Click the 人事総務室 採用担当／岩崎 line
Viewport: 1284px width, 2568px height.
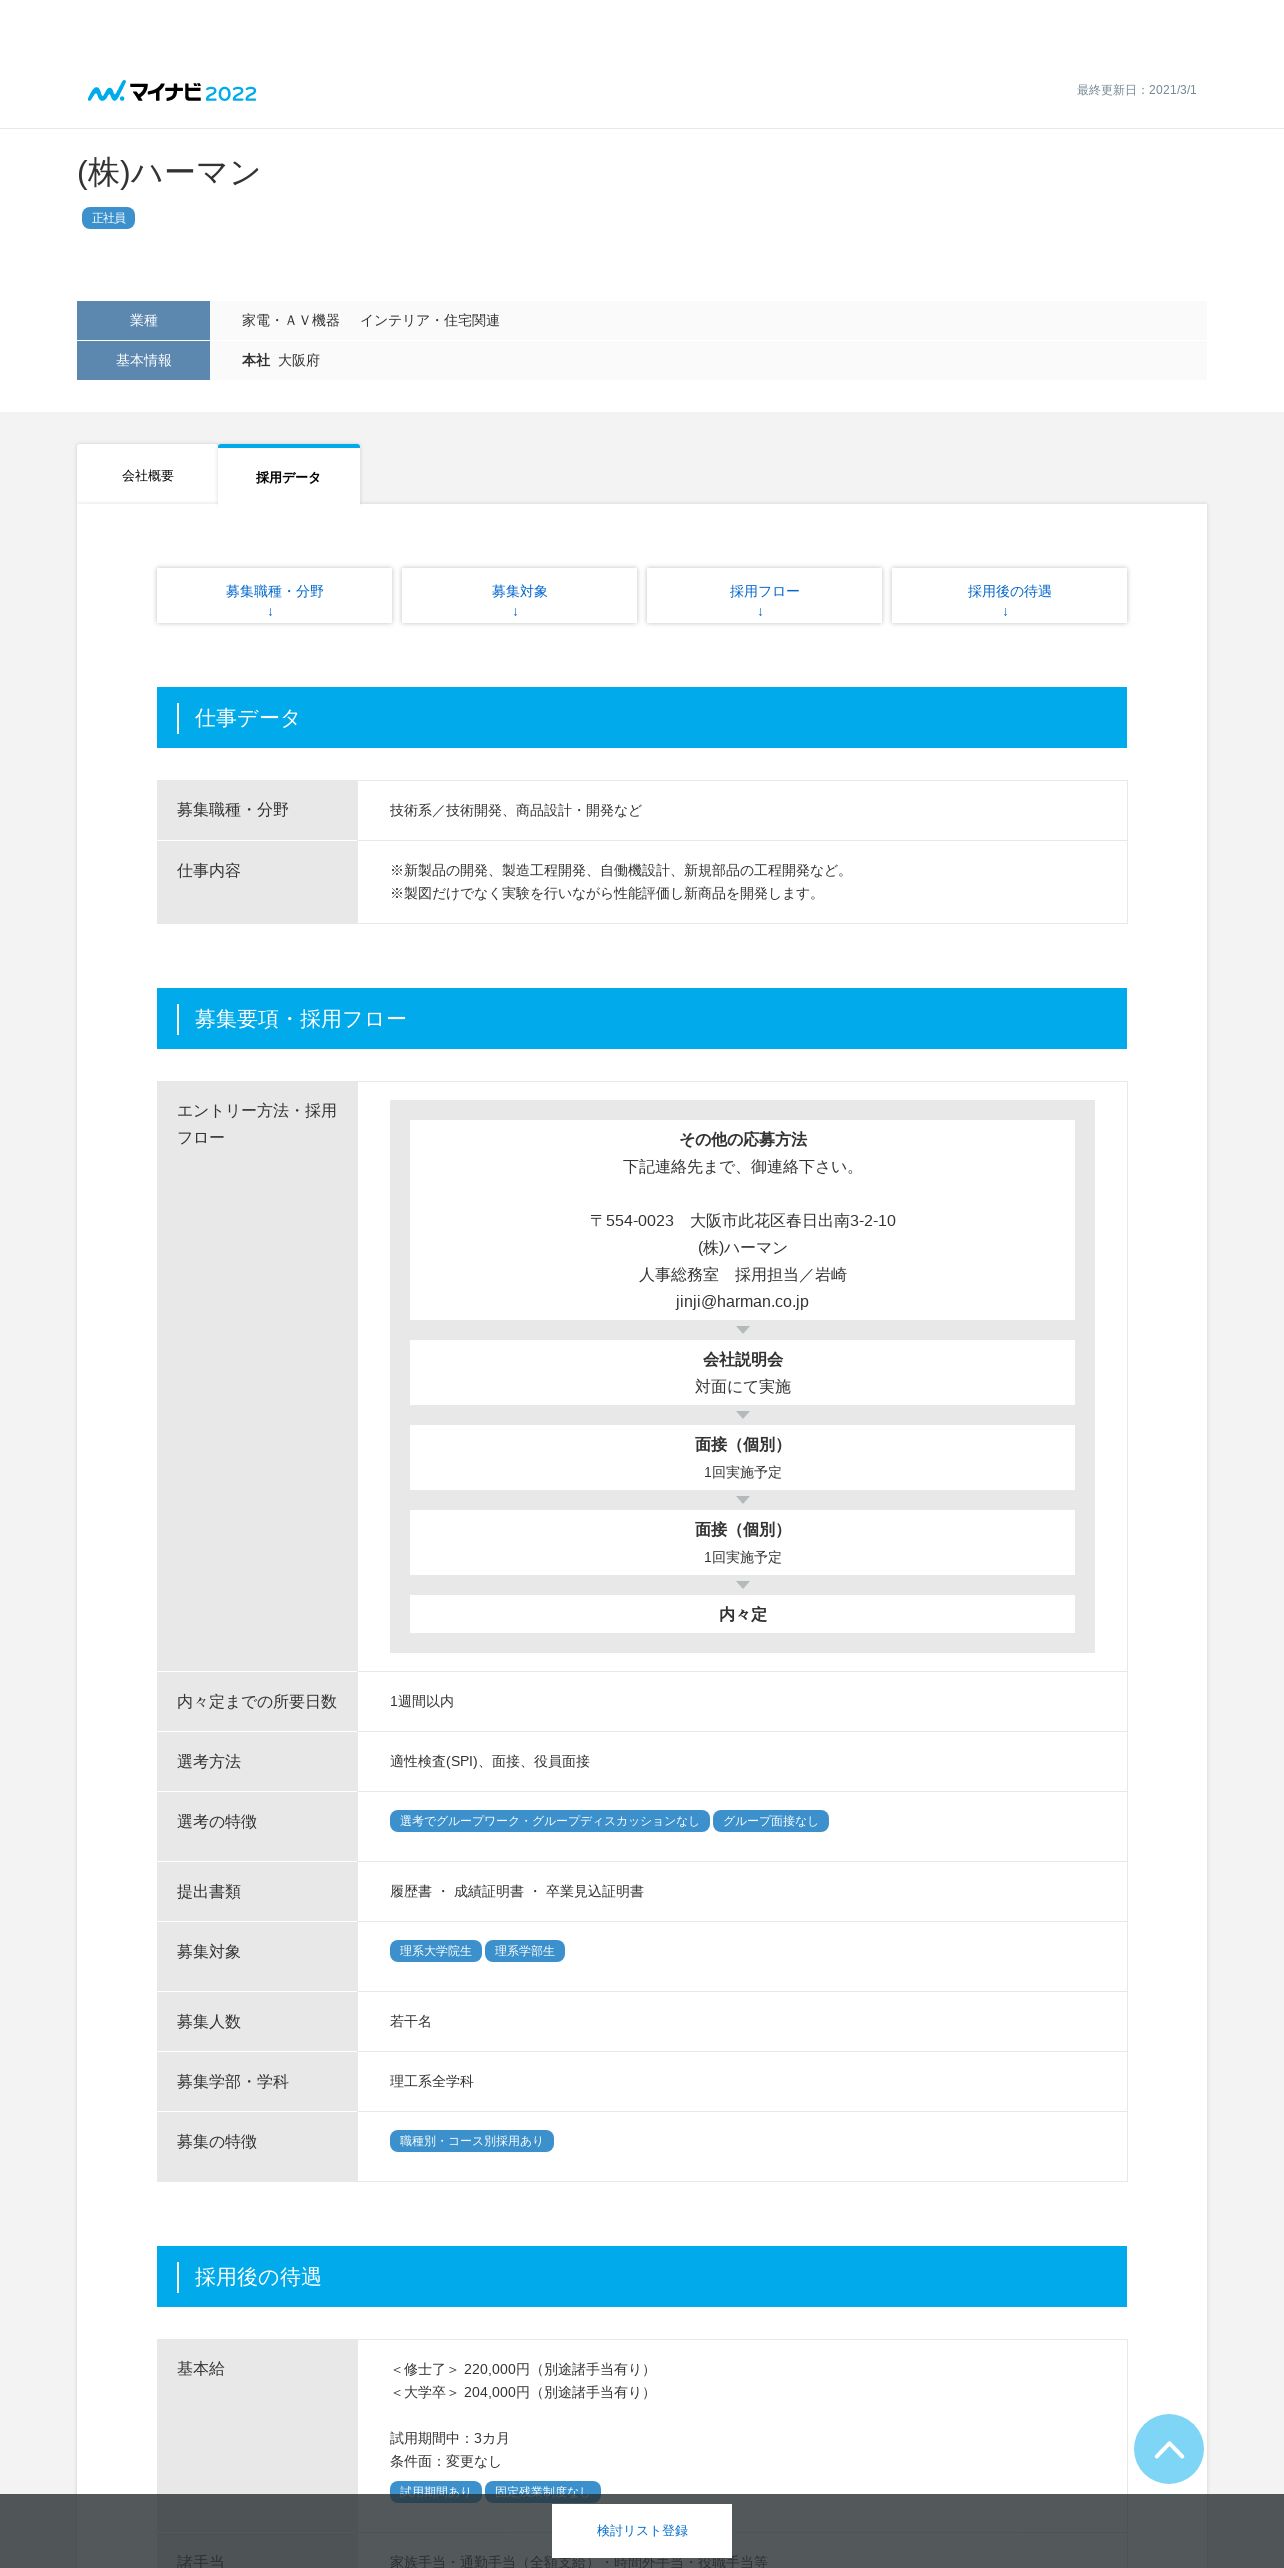[x=742, y=1274]
